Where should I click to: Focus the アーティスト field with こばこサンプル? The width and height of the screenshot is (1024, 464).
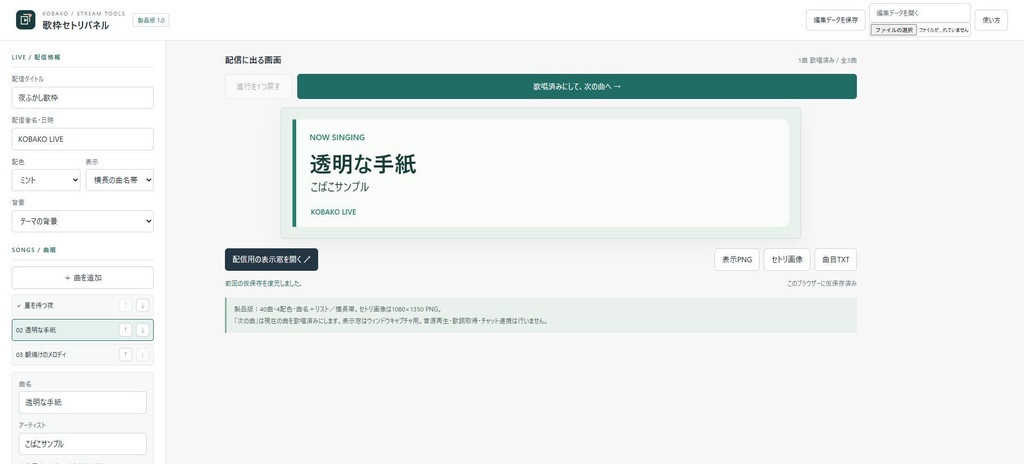[83, 444]
